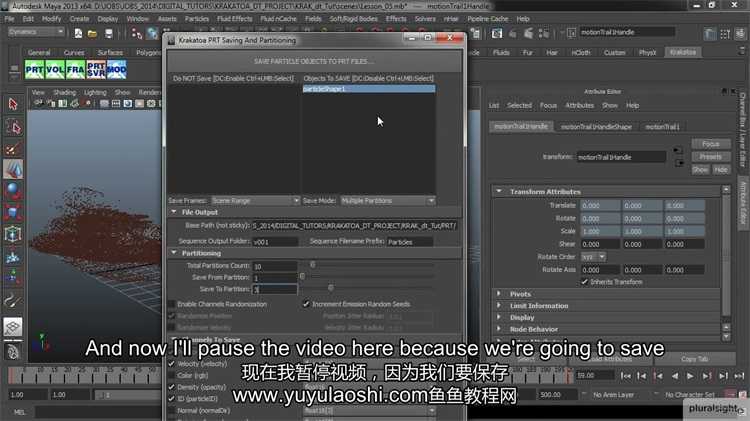Image resolution: width=750 pixels, height=421 pixels.
Task: Select the Universal Manipulator tool
Action: click(x=13, y=234)
